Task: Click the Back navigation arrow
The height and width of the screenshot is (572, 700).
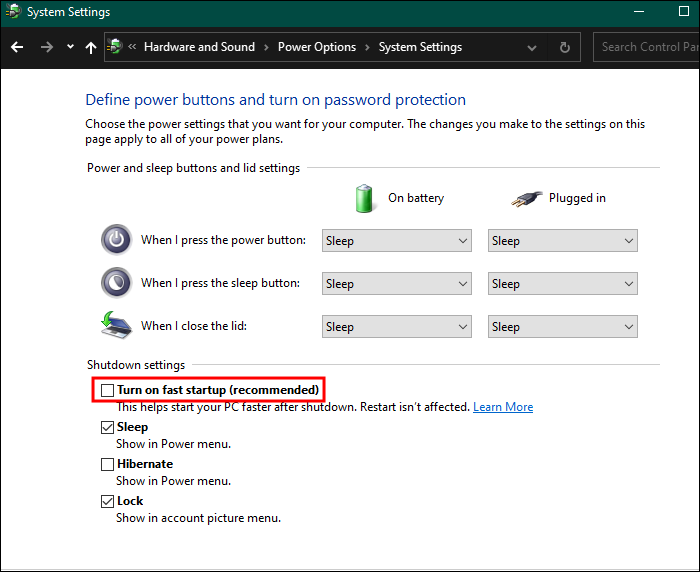Action: 17,47
